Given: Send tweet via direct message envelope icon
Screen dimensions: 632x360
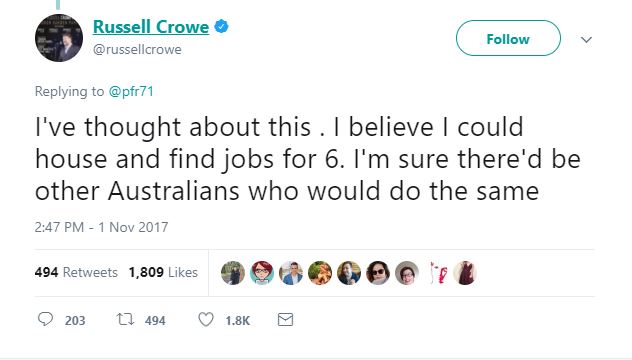Looking at the screenshot, I should [285, 320].
